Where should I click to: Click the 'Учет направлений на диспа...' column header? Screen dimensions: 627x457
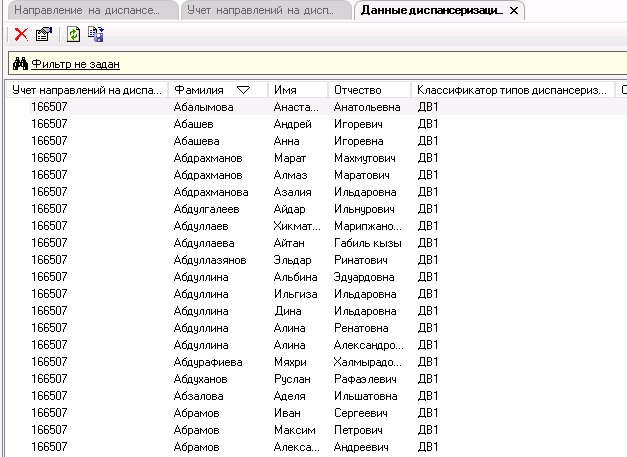(87, 90)
